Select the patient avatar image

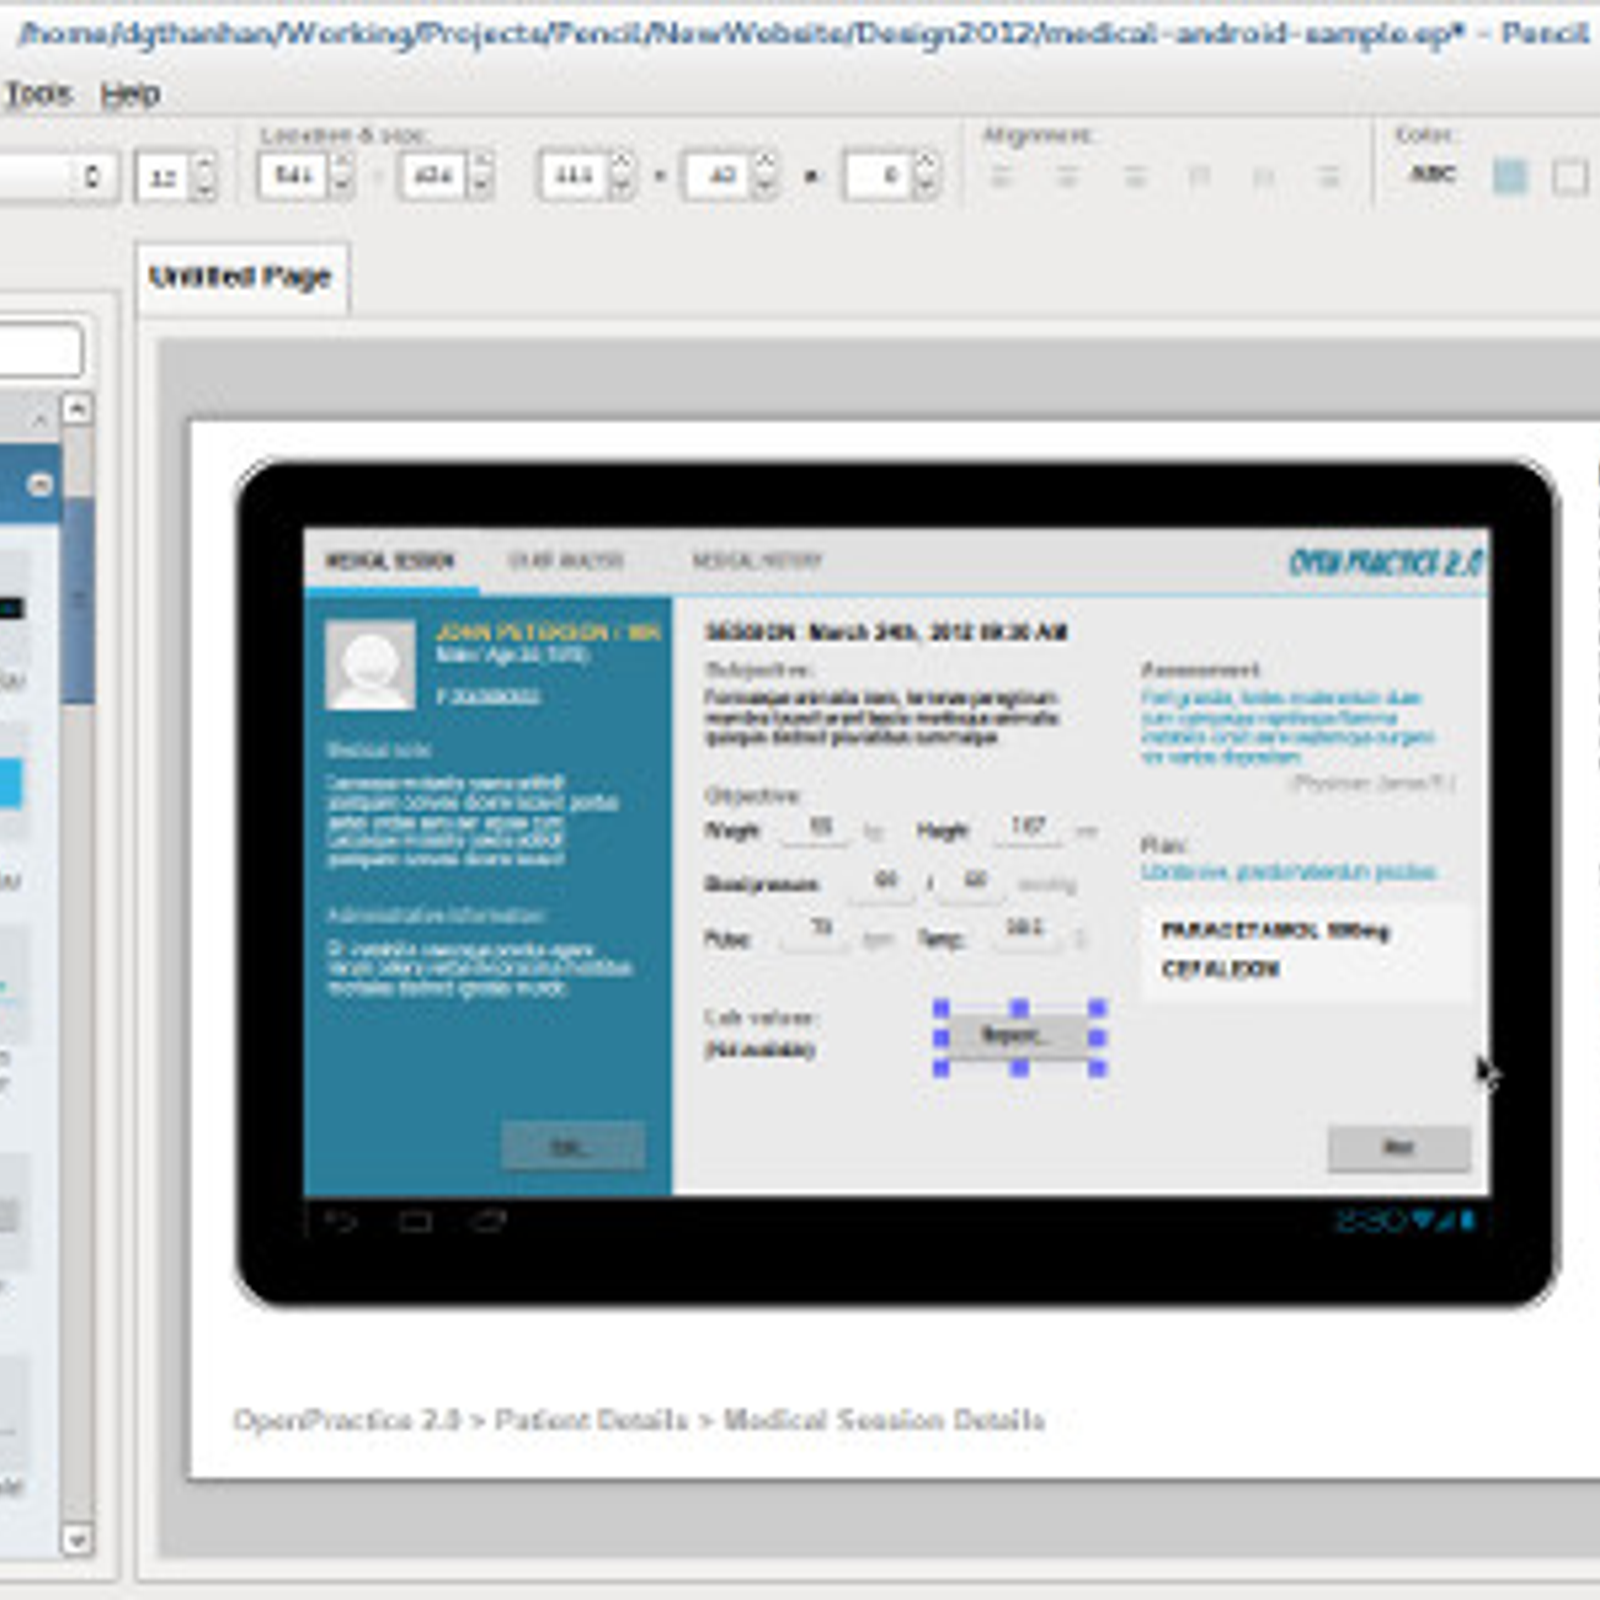point(370,665)
